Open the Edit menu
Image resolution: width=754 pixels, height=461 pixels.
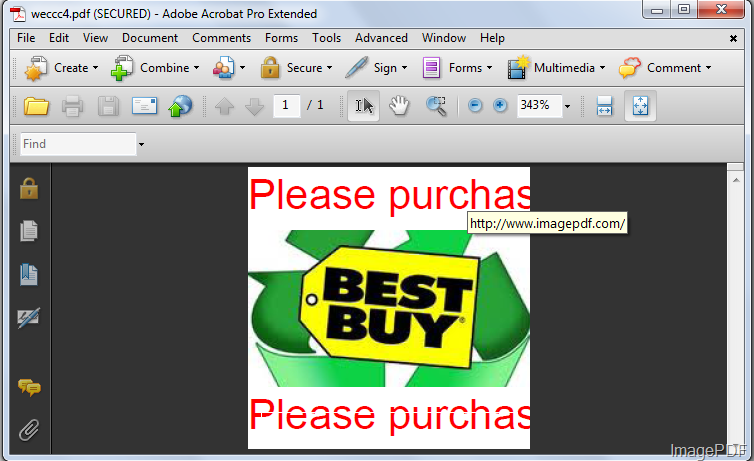pos(59,38)
